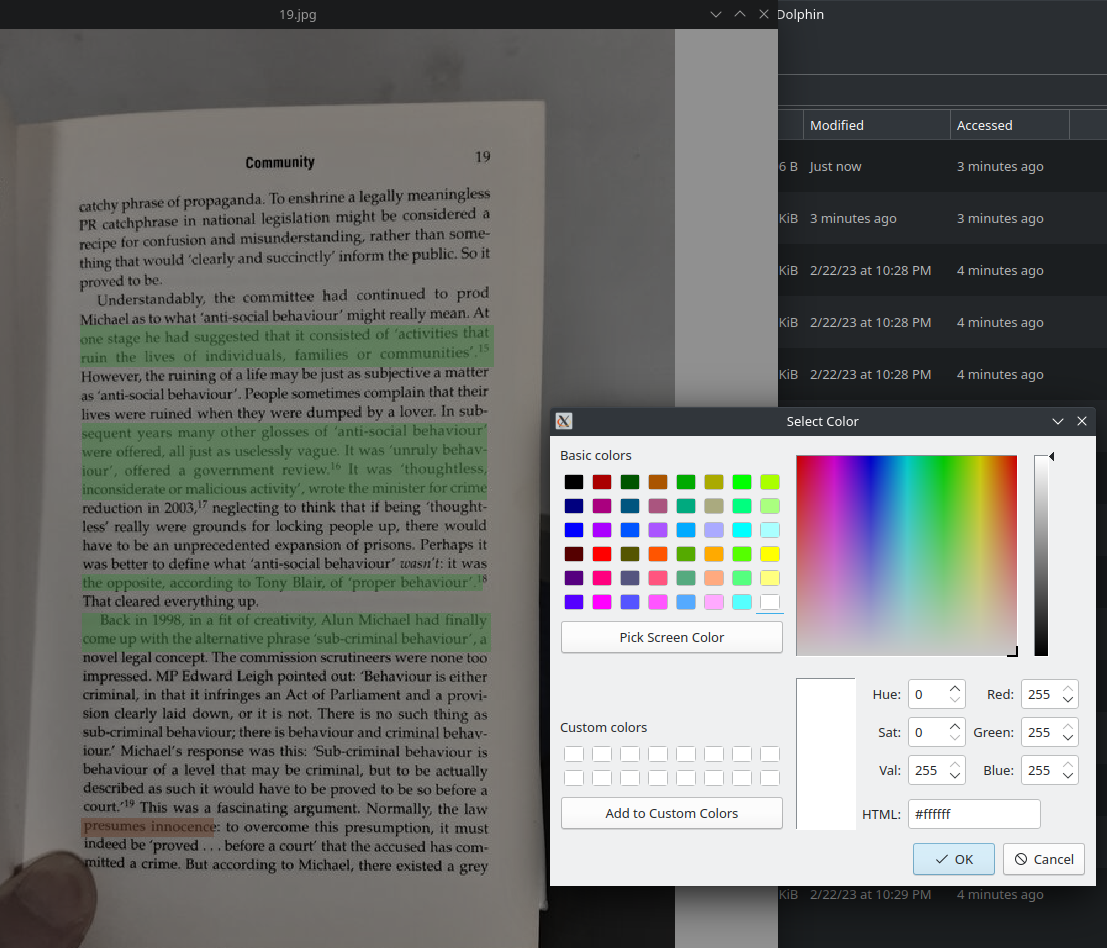Click the Pick Screen Color button
Image resolution: width=1107 pixels, height=948 pixels.
click(671, 637)
